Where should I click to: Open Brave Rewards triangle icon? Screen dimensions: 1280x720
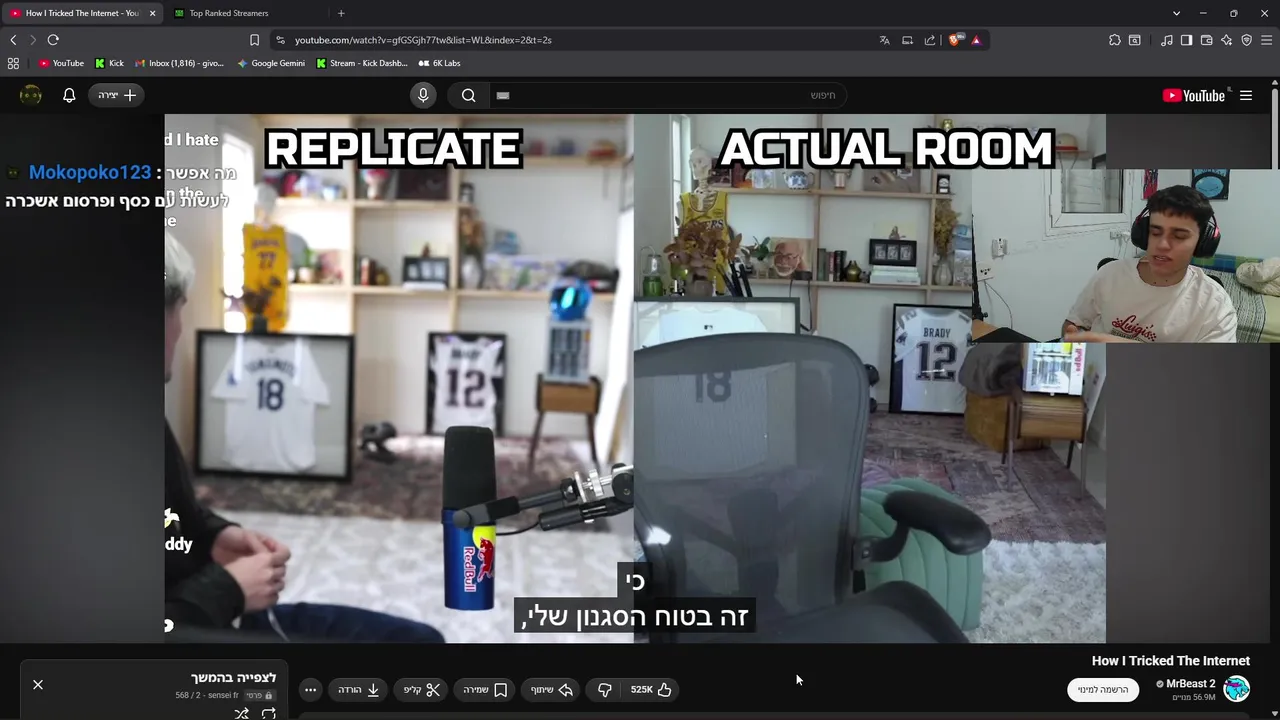tap(976, 40)
